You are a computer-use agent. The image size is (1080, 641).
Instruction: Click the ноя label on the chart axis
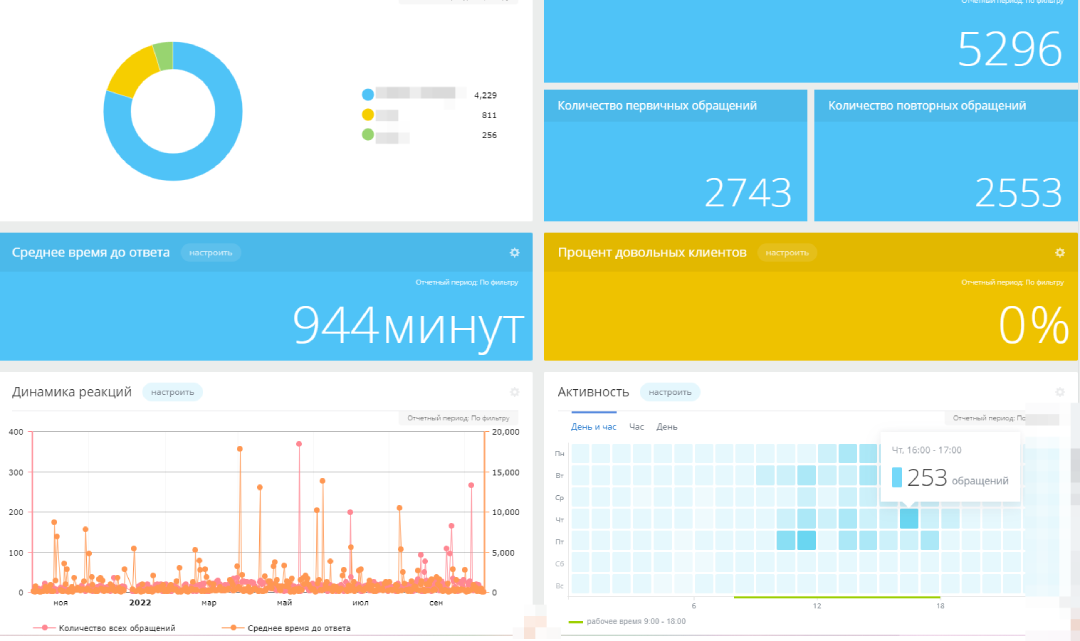point(61,602)
